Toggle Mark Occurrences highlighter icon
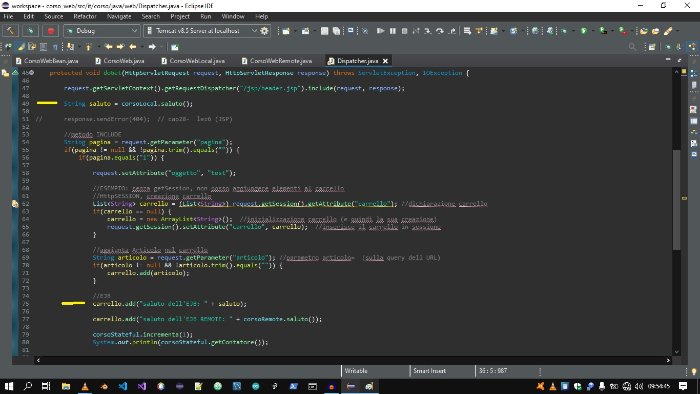700x394 pixels. [21, 46]
